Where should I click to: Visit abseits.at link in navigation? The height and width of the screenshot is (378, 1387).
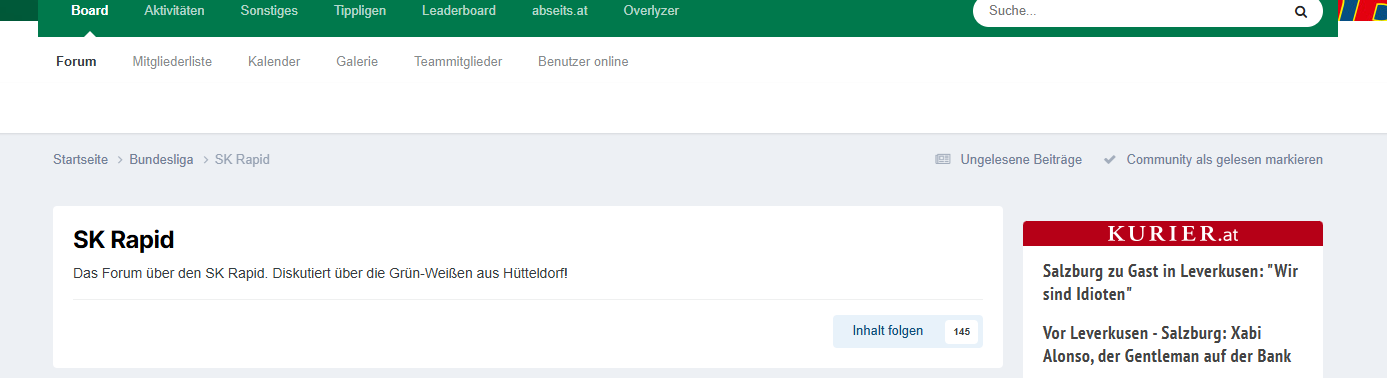click(559, 11)
